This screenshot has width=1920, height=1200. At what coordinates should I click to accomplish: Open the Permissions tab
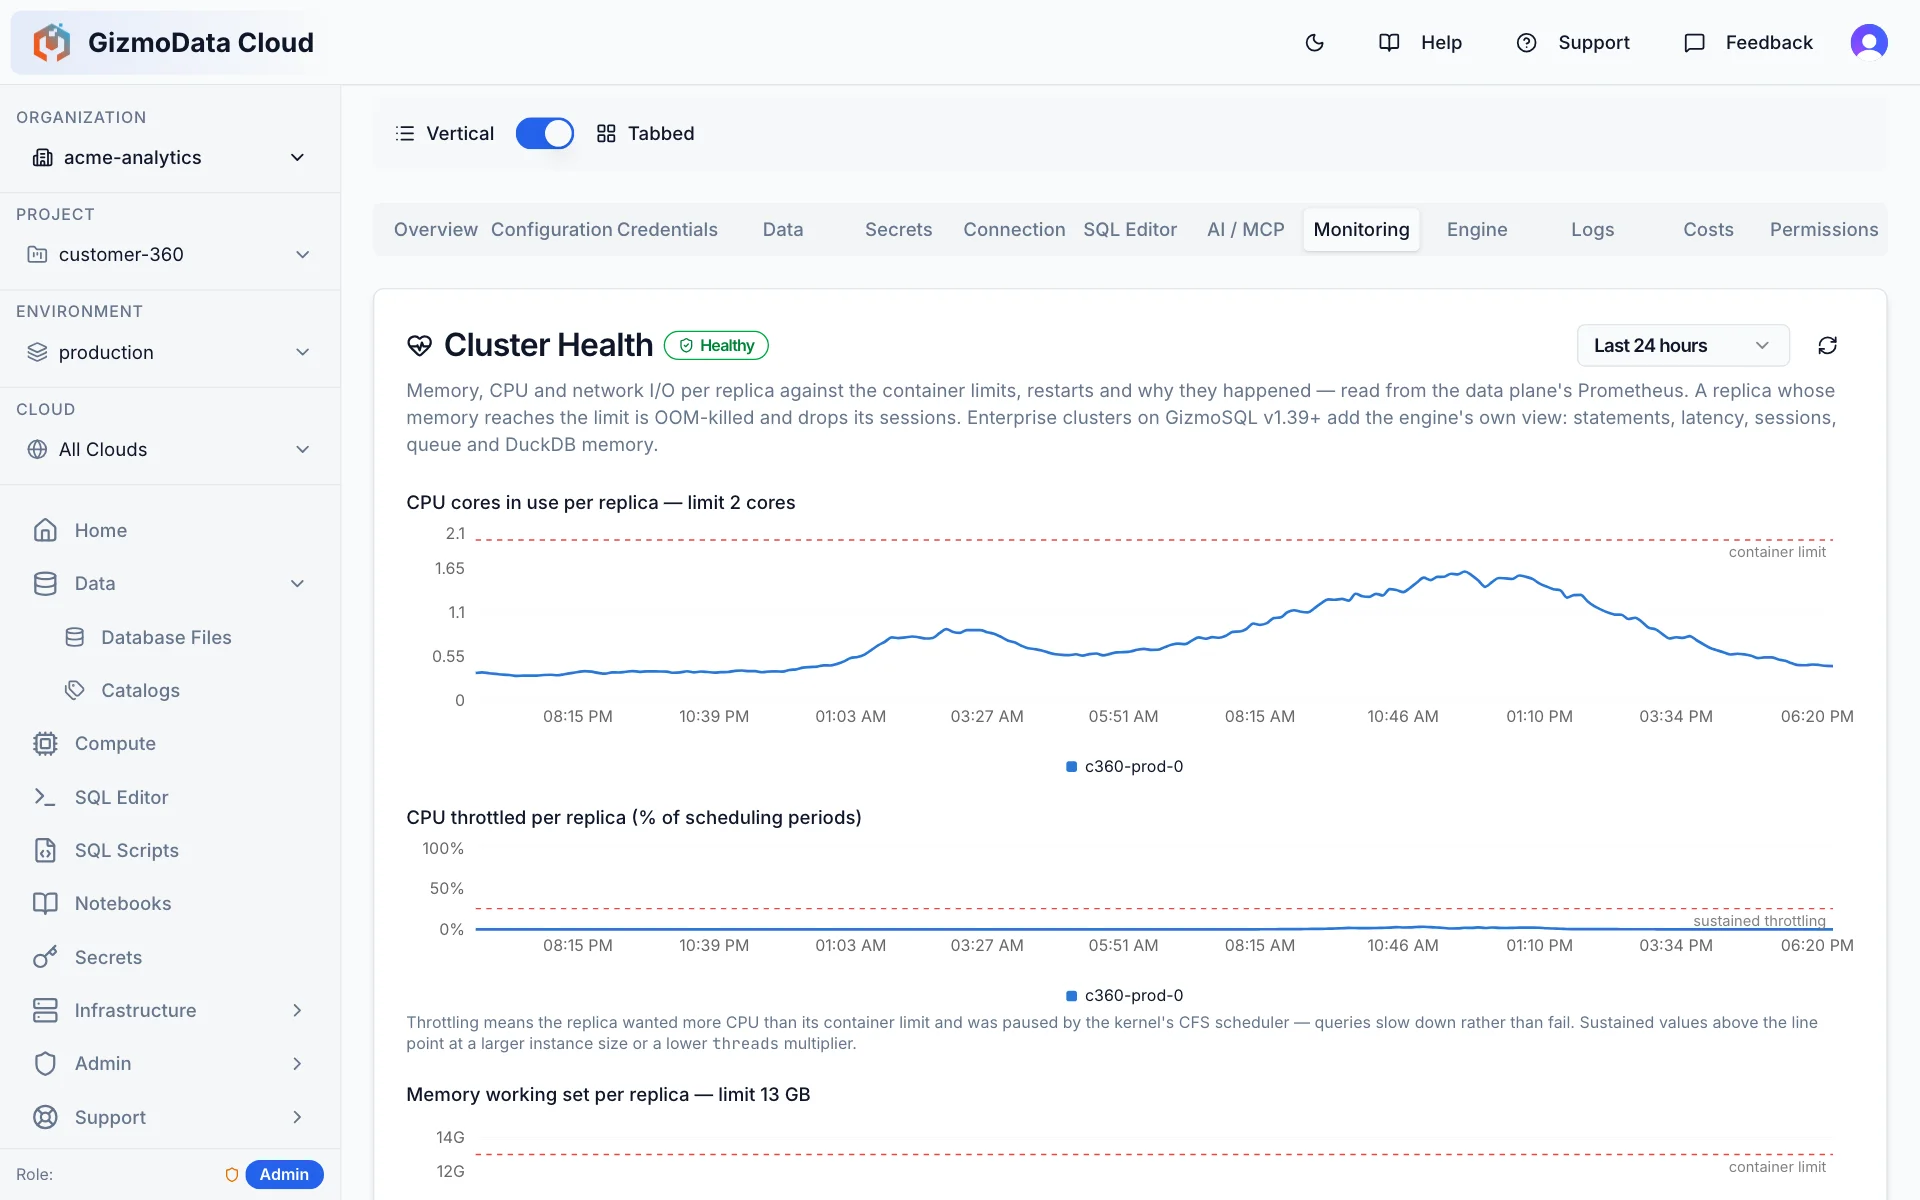[1824, 229]
